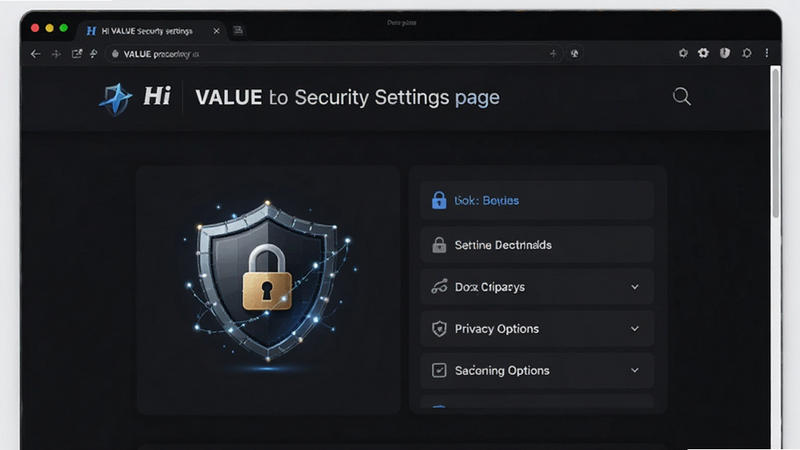Click the site info icon inside address bar
Image resolution: width=800 pixels, height=450 pixels.
(115, 54)
